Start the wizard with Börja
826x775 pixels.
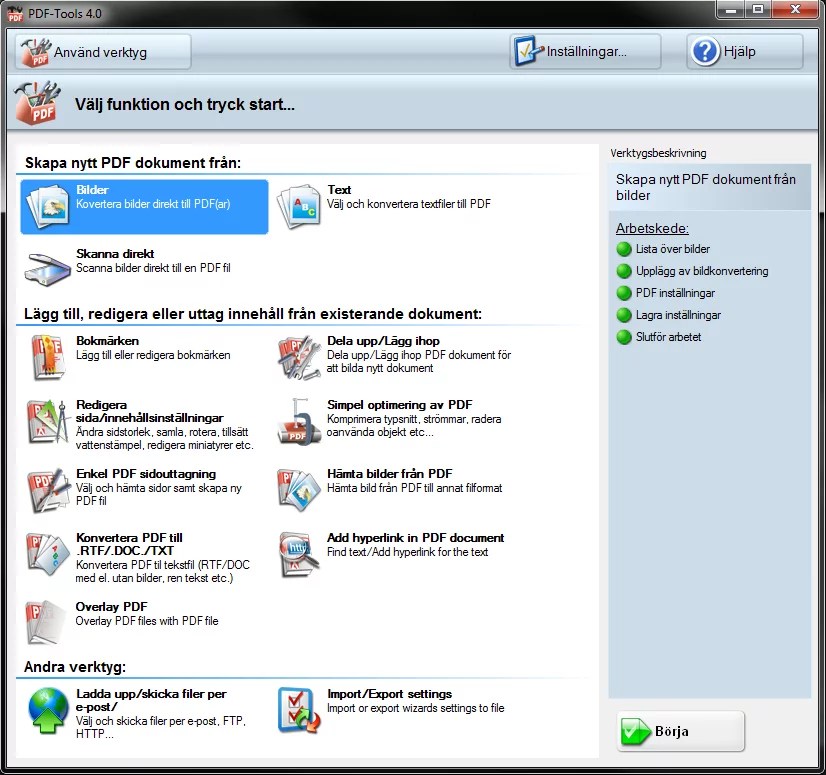point(681,731)
